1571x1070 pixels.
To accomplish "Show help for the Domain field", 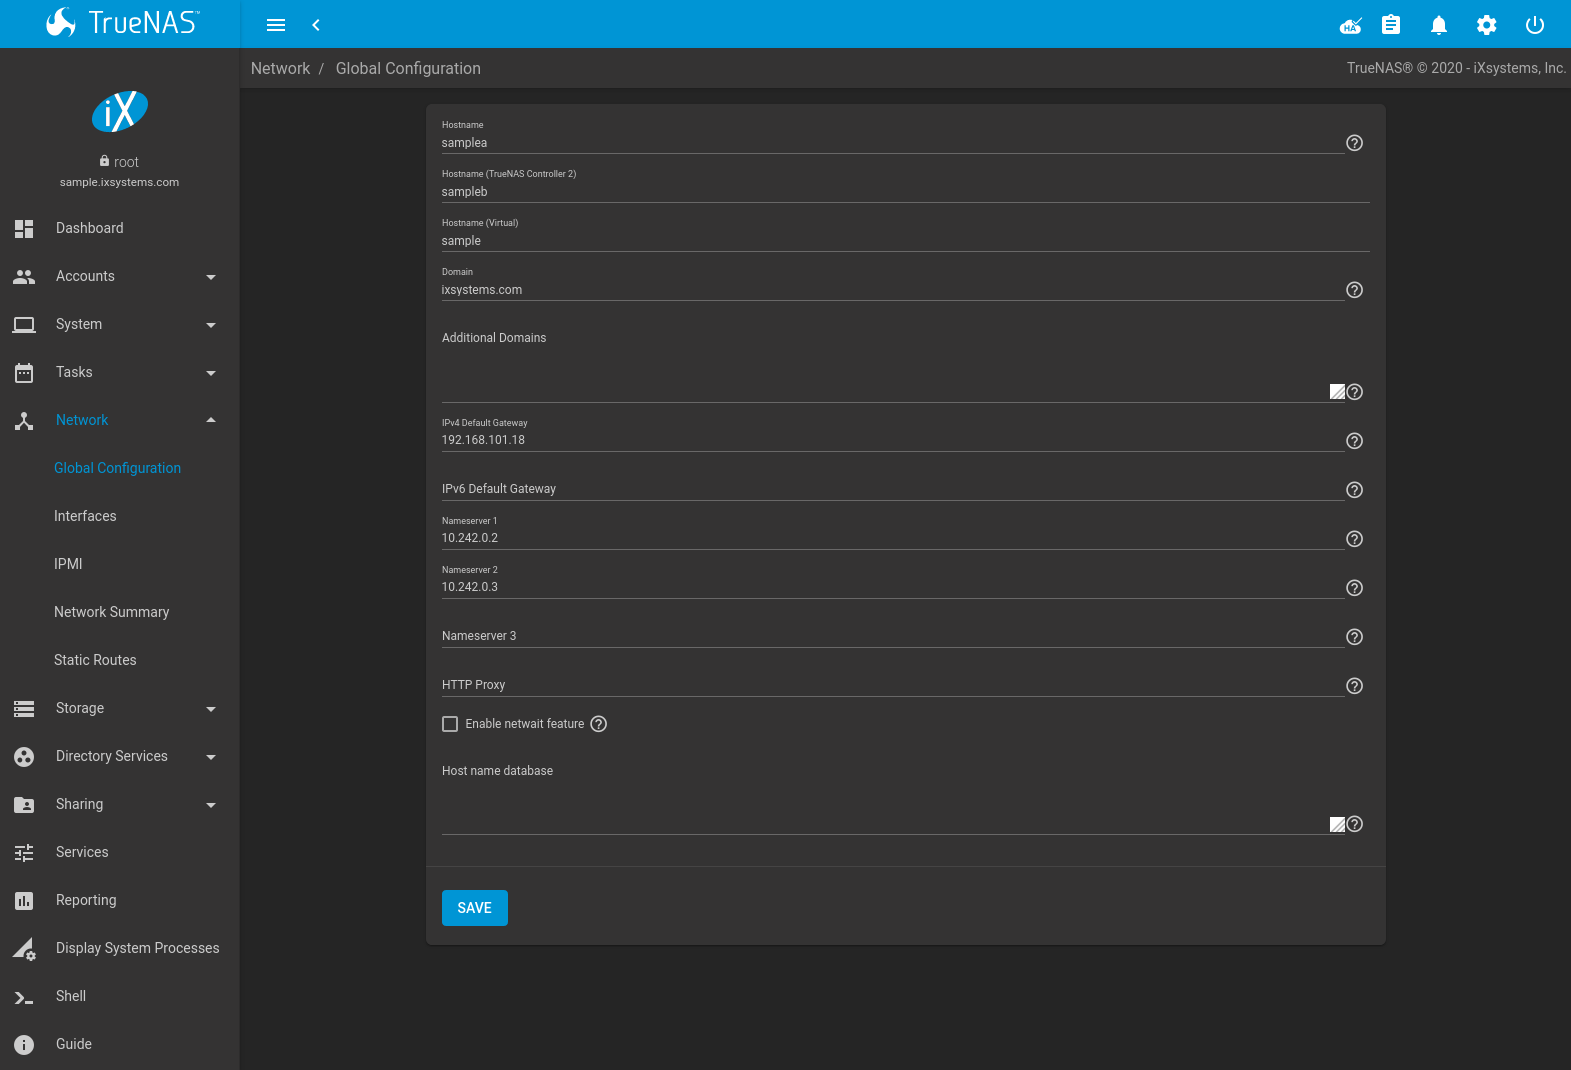I will (1354, 290).
